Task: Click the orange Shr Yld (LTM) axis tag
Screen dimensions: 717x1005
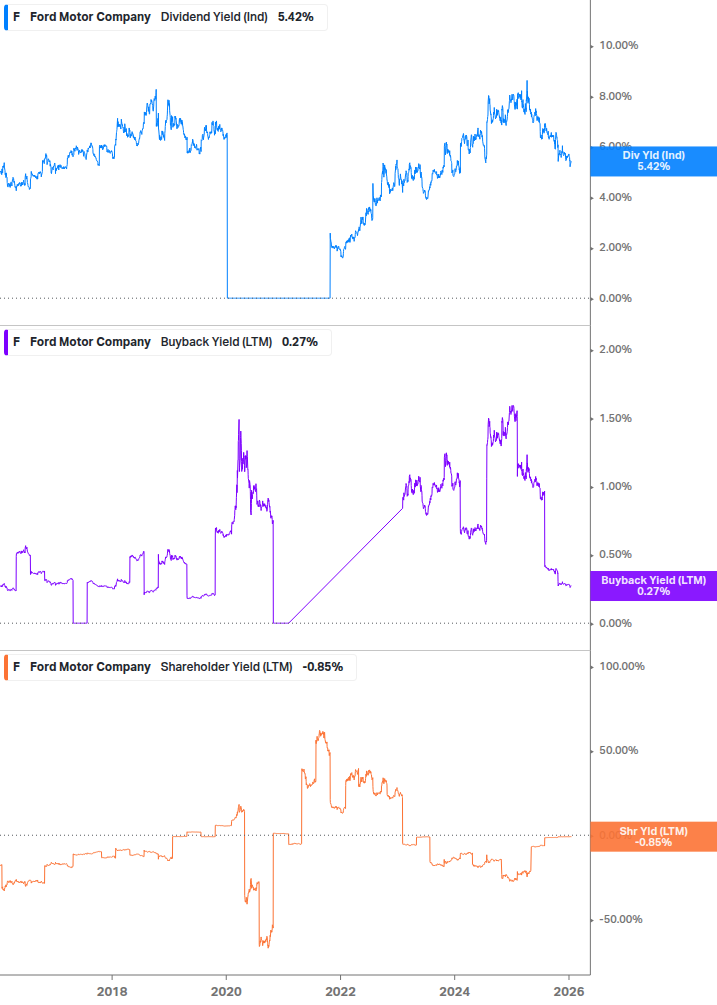Action: click(x=653, y=837)
